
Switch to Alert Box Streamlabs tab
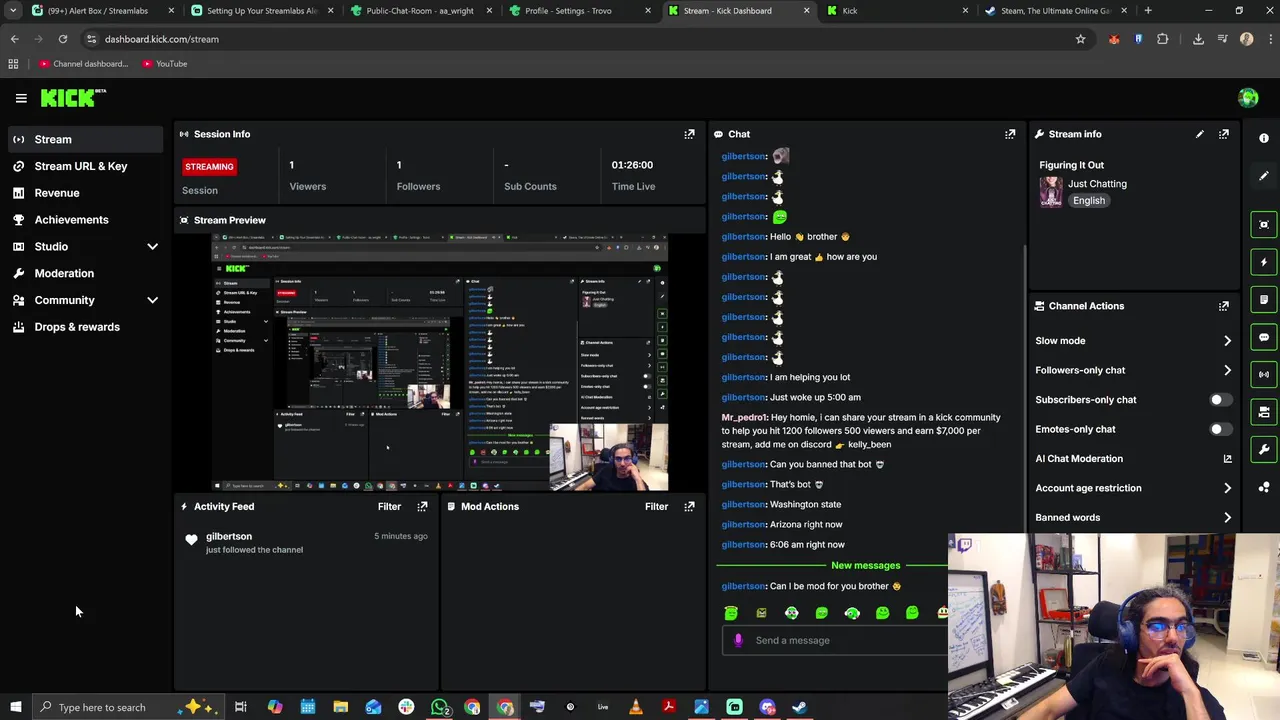[102, 11]
